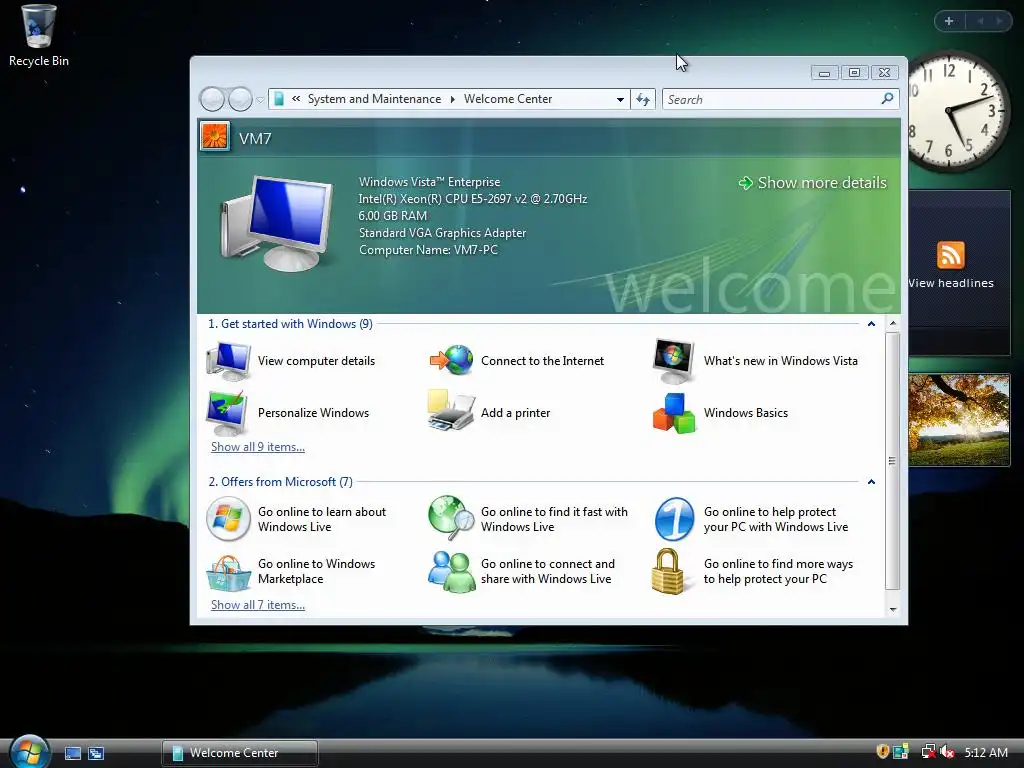Click the 2. Offers from Microsoft (7) heading
Screen dimensions: 1024x768
(x=280, y=482)
